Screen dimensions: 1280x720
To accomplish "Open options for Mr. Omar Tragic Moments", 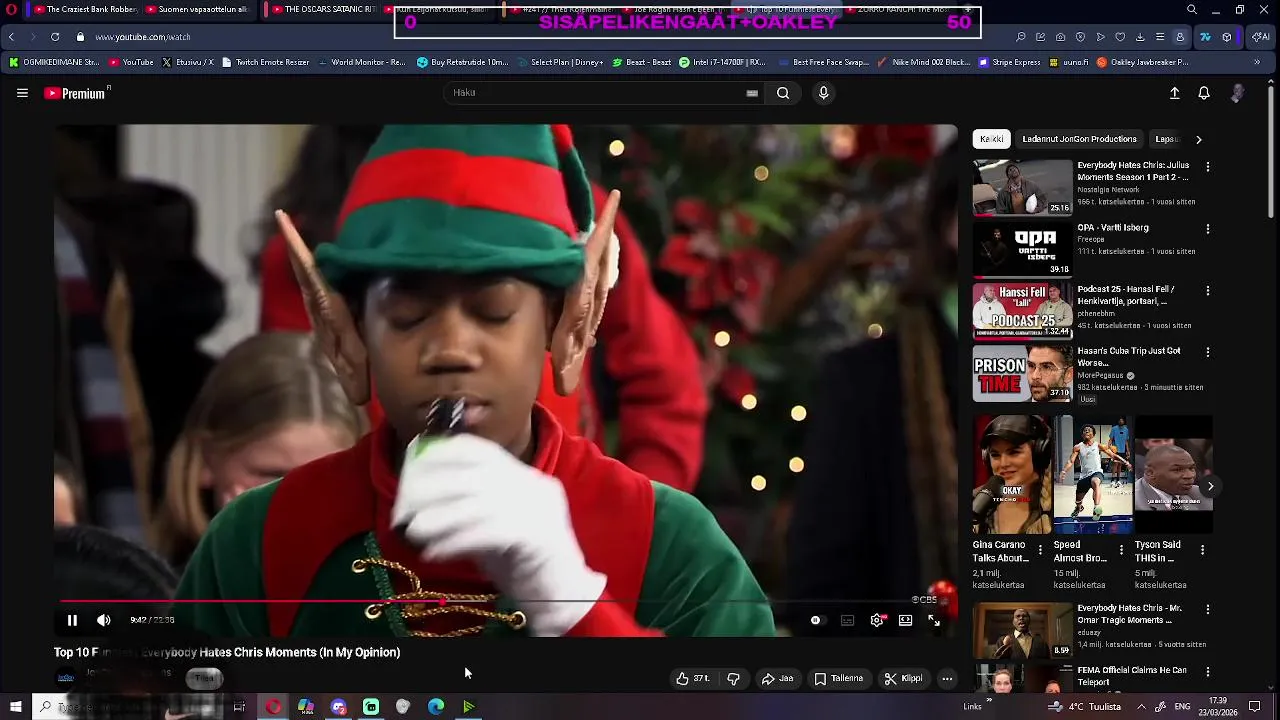I will [1208, 609].
